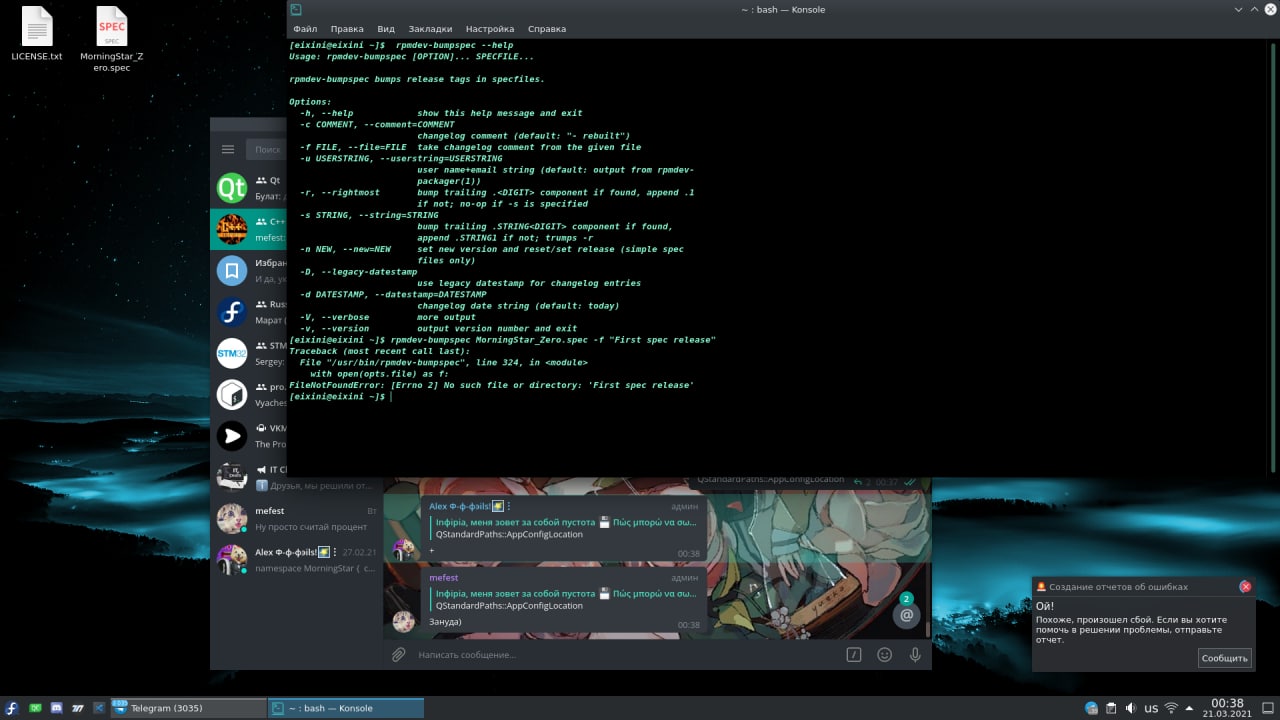Open the emoji picker in Telegram
The width and height of the screenshot is (1280, 720).
click(884, 655)
